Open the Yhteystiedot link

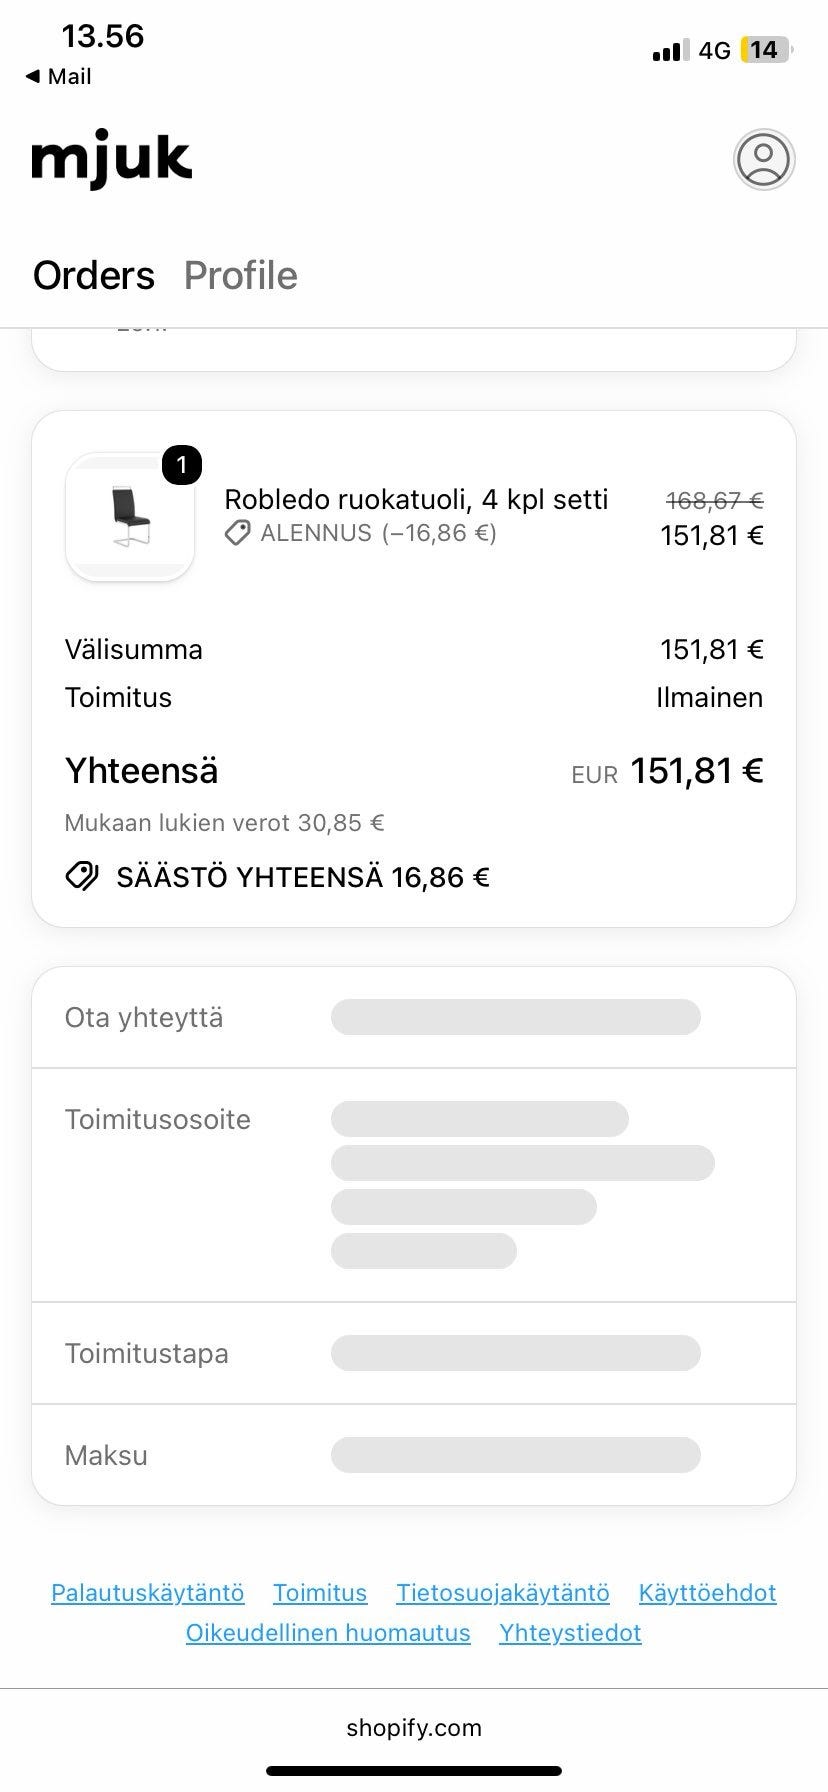tap(570, 1632)
